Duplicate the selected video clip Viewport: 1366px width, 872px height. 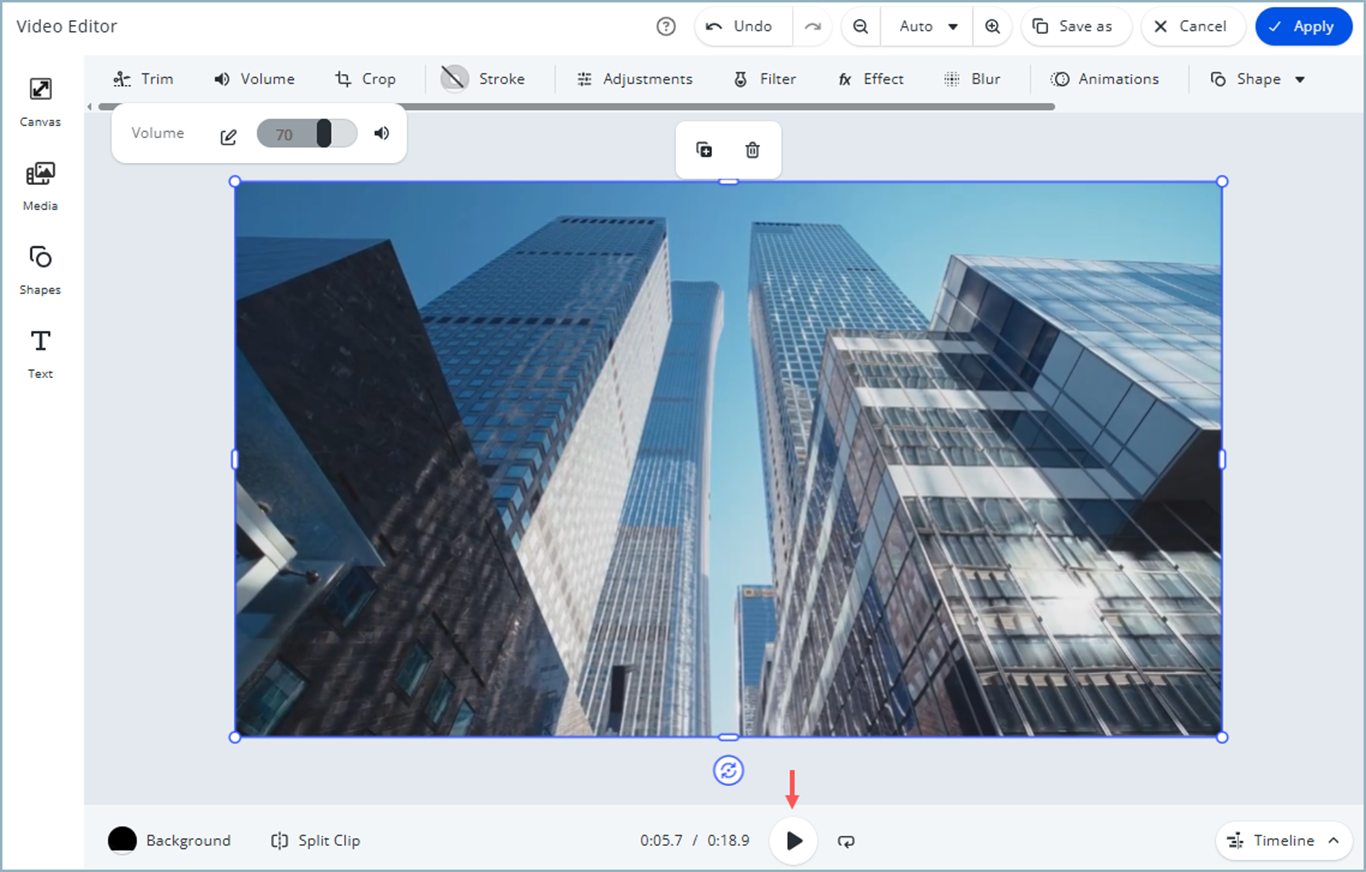click(704, 149)
